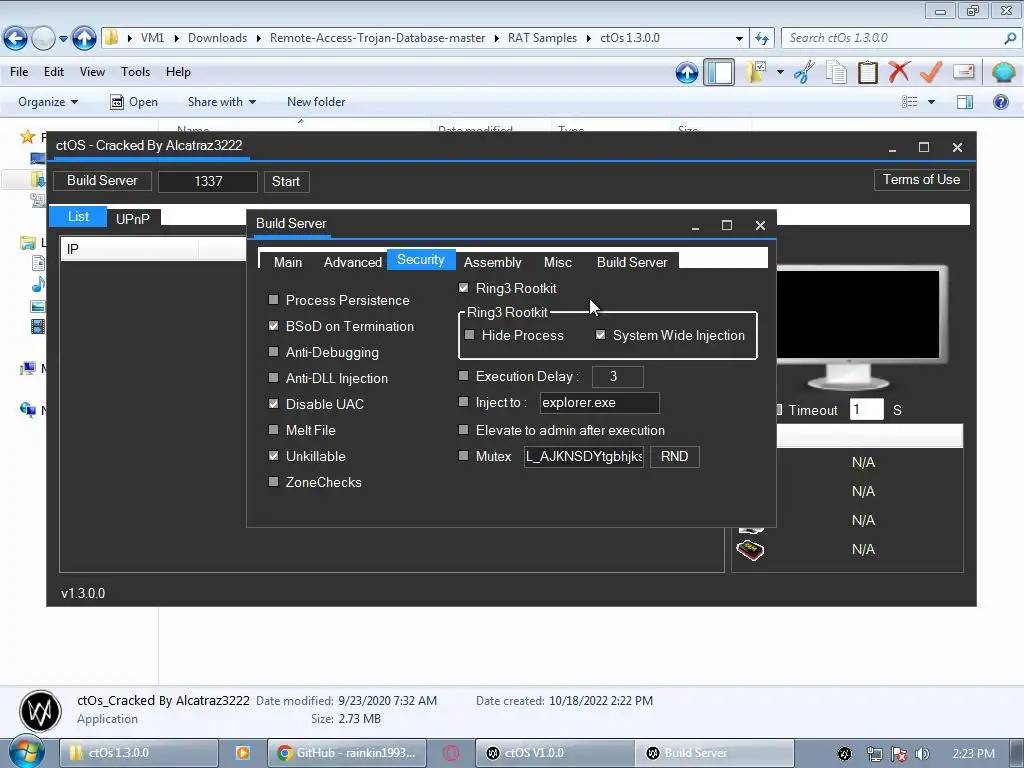This screenshot has width=1024, height=768.
Task: Switch to the Main tab
Action: click(288, 263)
